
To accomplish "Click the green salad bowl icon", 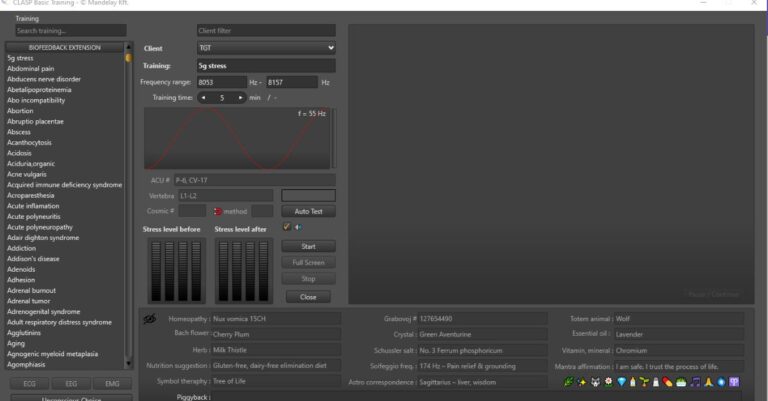I will (681, 382).
